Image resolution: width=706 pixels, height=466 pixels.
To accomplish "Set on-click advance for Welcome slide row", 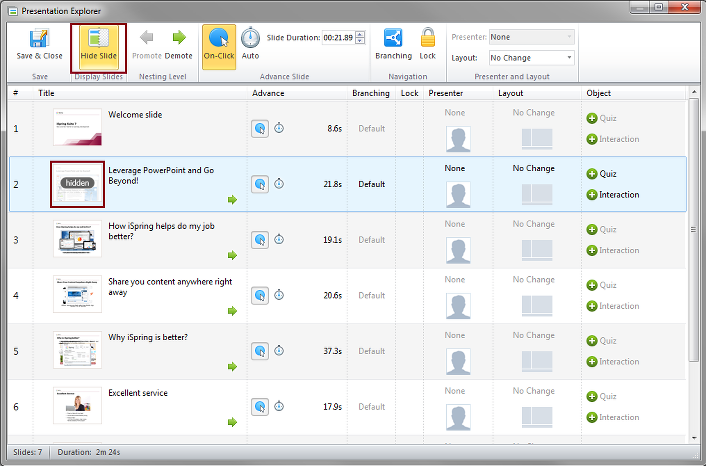I will pos(260,129).
